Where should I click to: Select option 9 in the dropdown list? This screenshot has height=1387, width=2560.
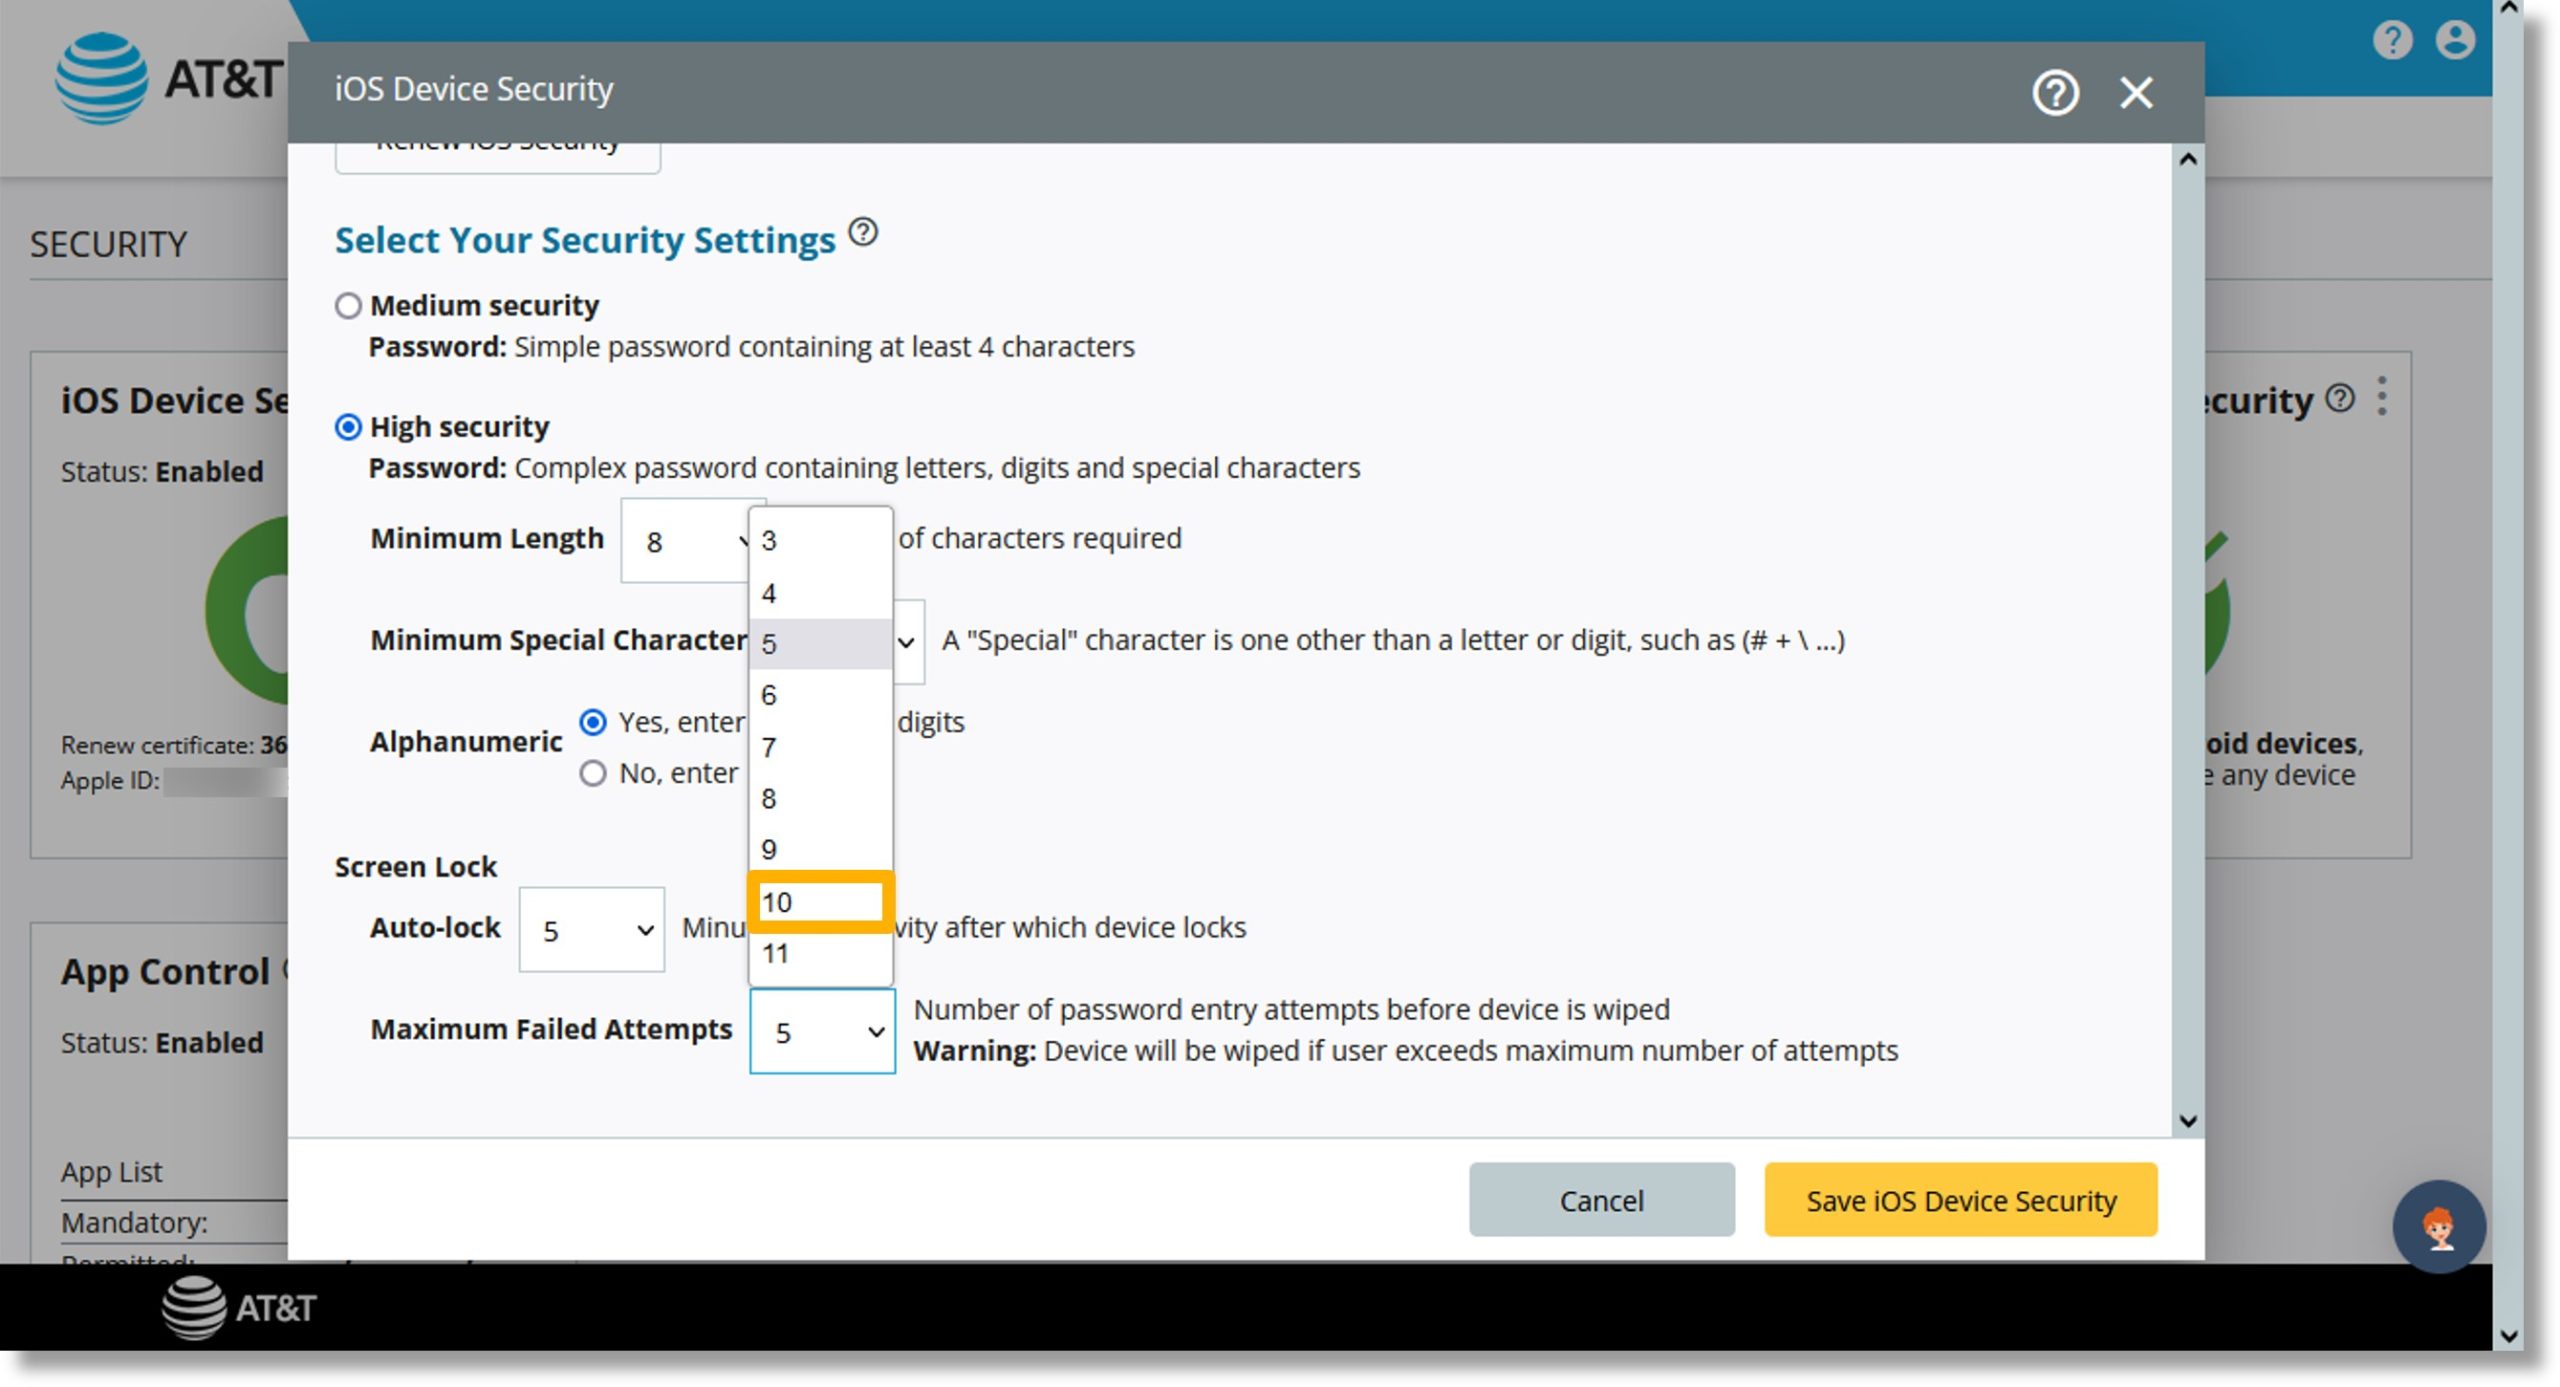[x=820, y=849]
